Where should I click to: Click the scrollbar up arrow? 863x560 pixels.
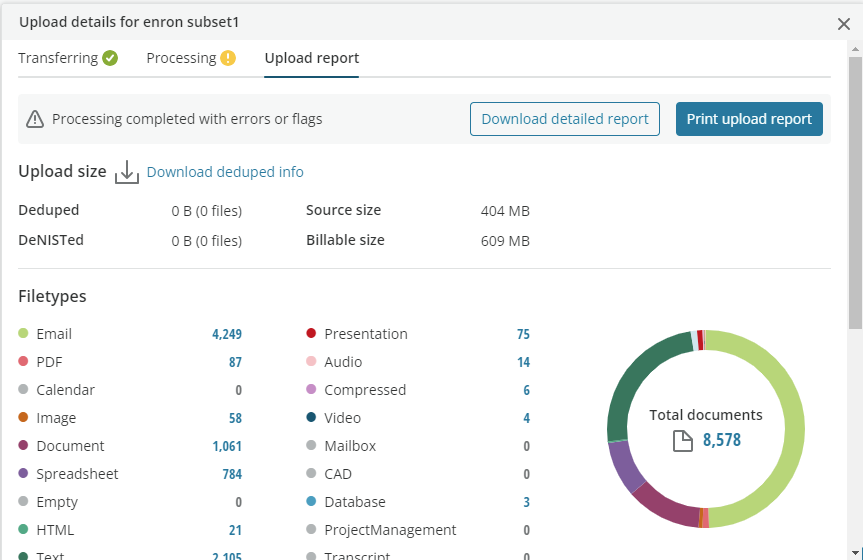coord(855,49)
